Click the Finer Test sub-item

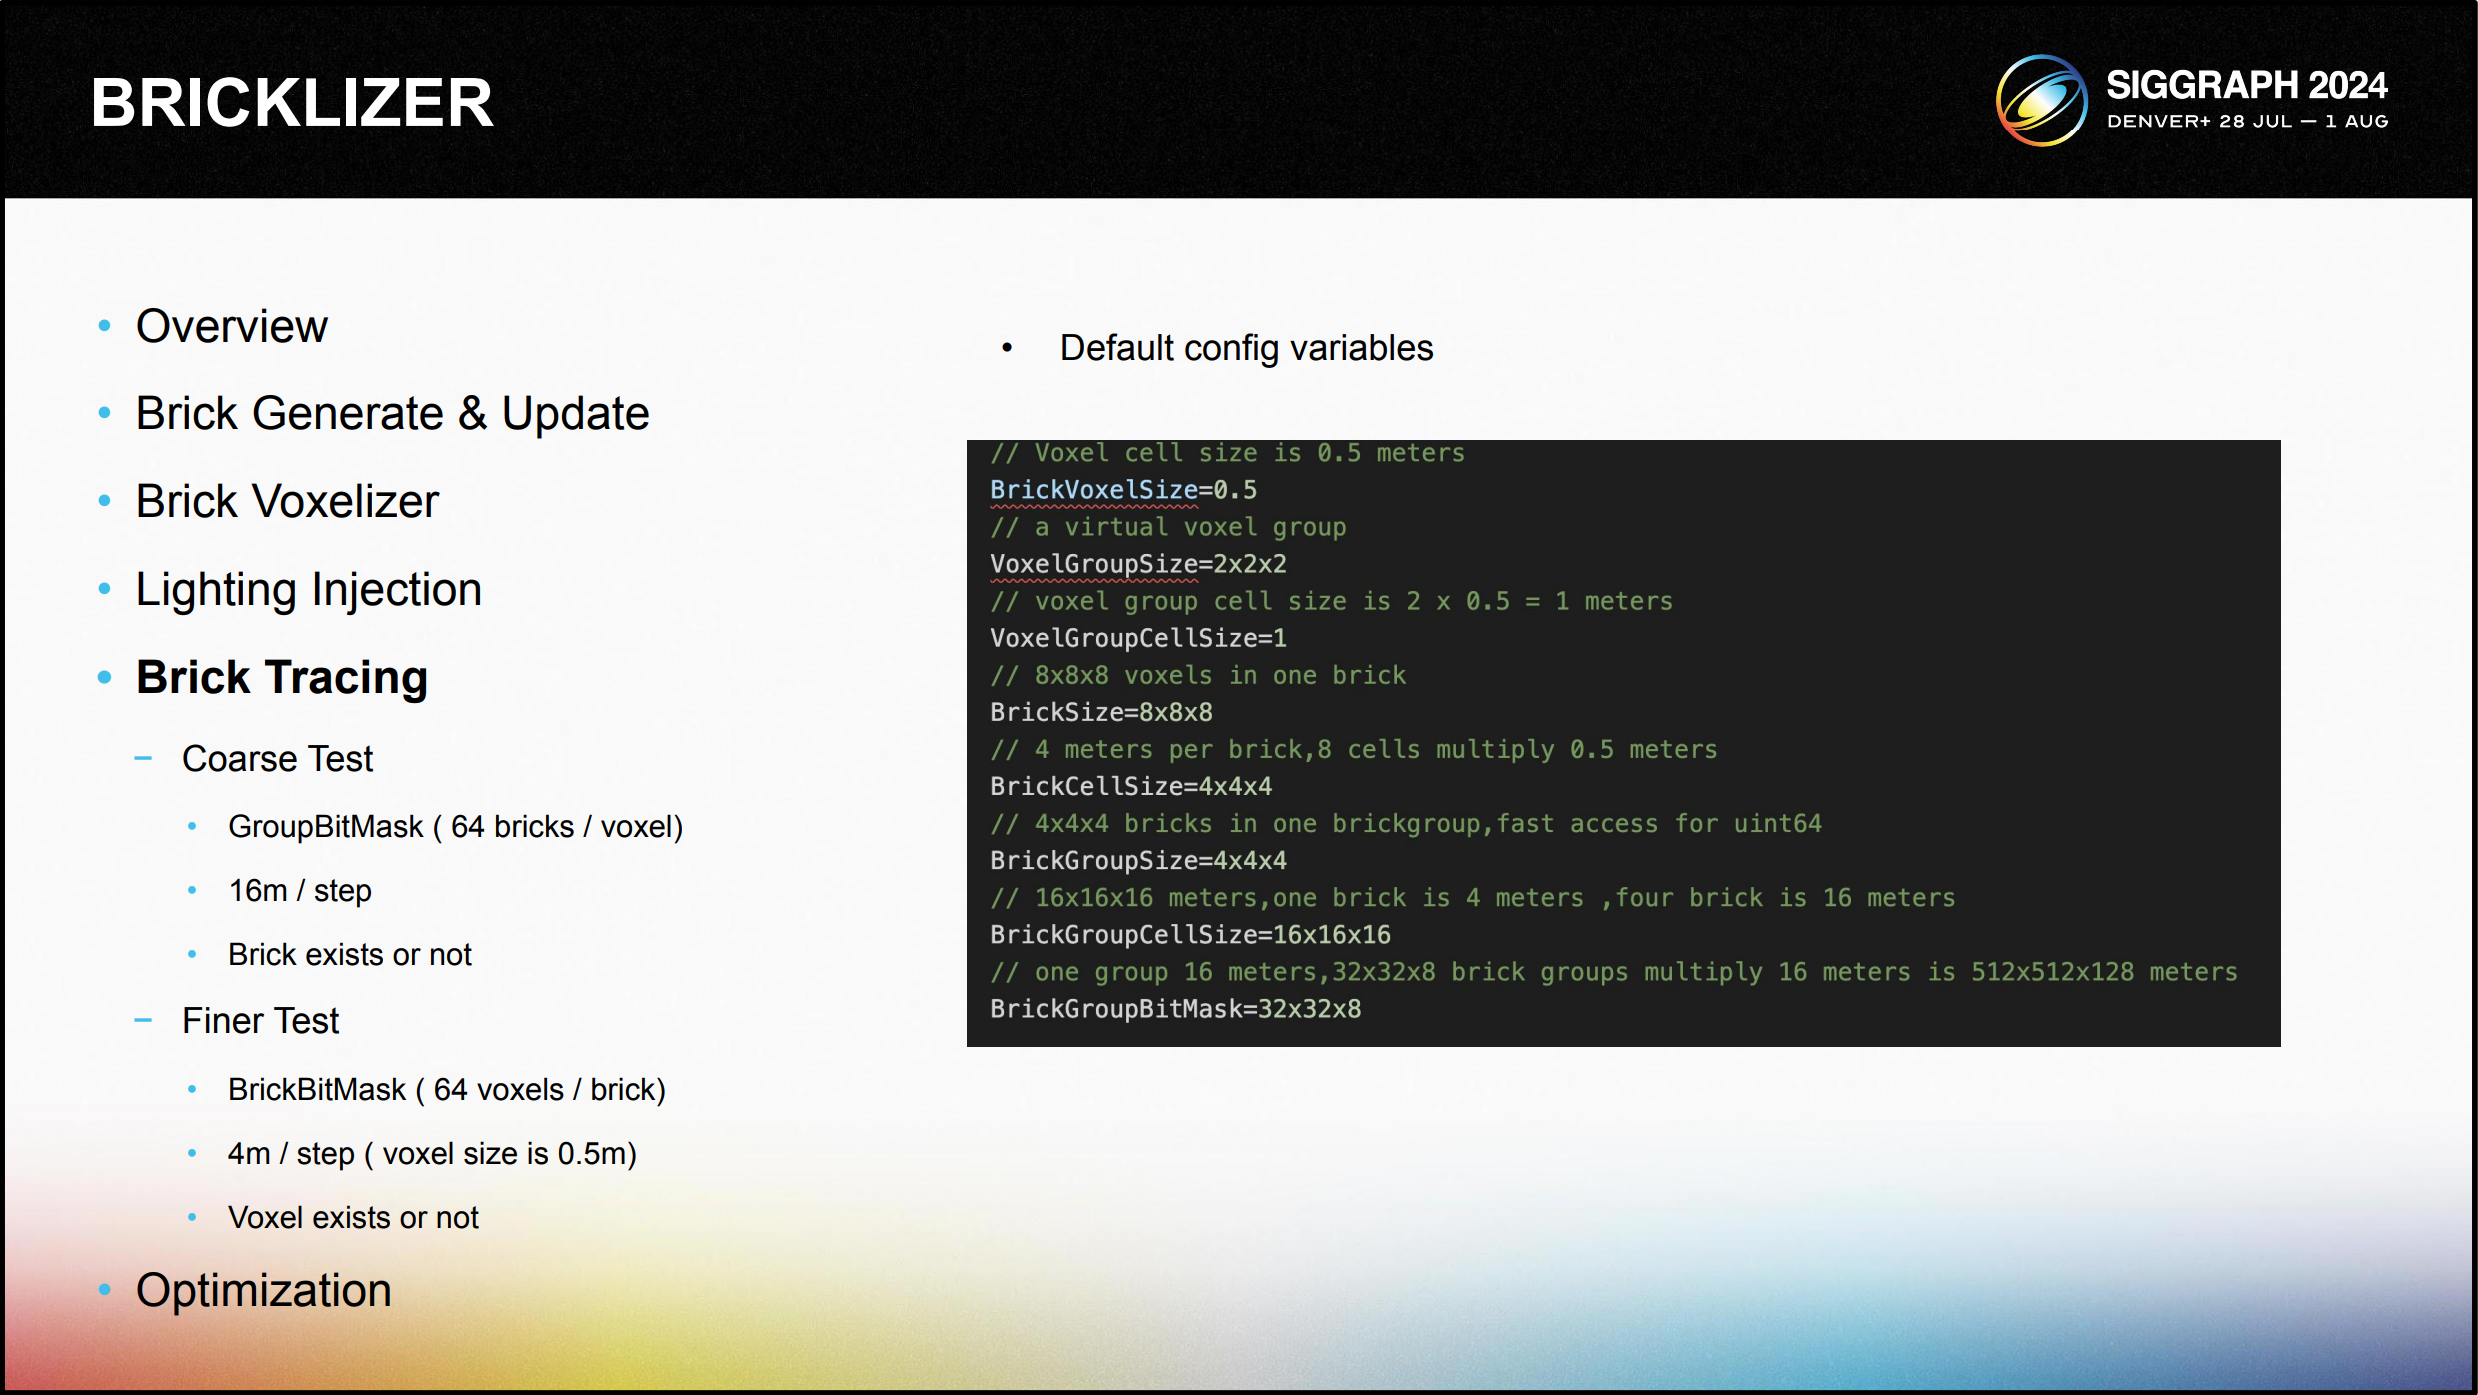[260, 1021]
